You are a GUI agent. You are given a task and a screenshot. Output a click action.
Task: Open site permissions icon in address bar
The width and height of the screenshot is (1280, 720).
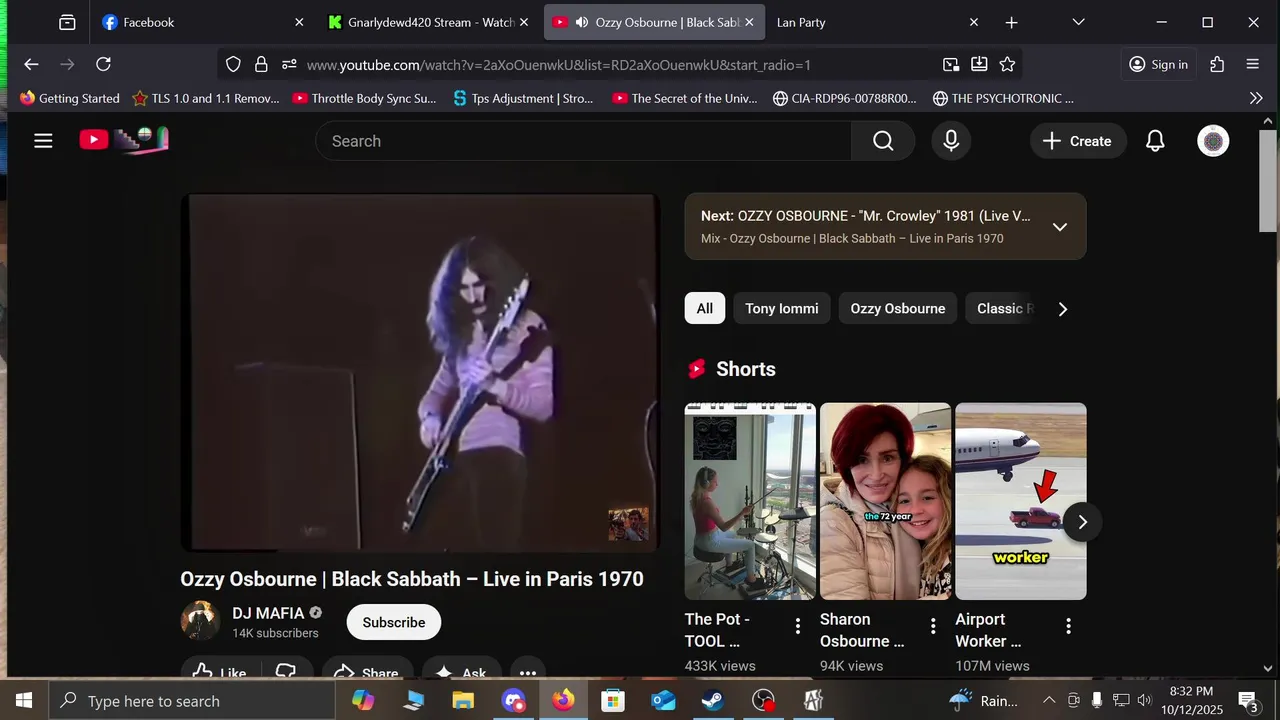point(289,64)
